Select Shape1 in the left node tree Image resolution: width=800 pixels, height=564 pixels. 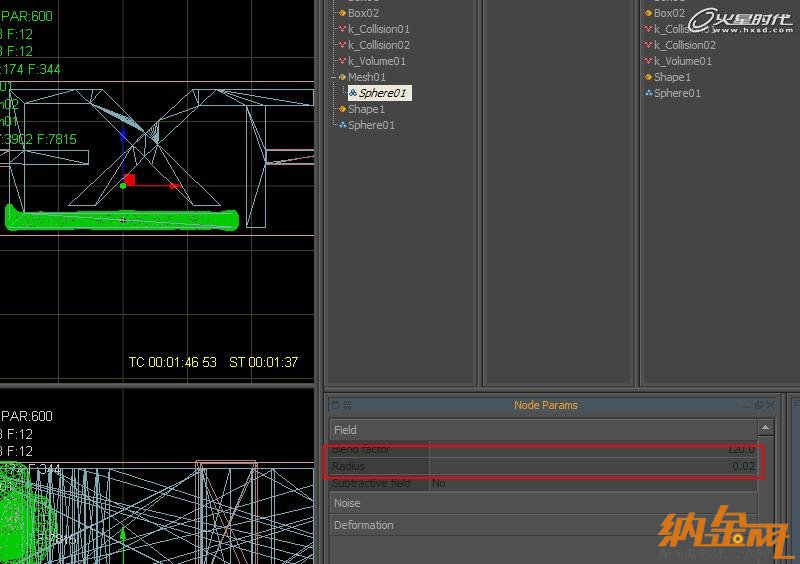366,109
